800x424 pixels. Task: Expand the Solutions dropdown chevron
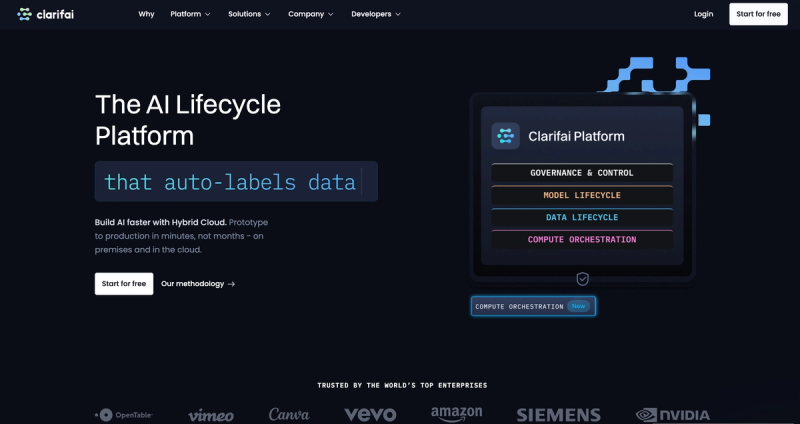[268, 14]
